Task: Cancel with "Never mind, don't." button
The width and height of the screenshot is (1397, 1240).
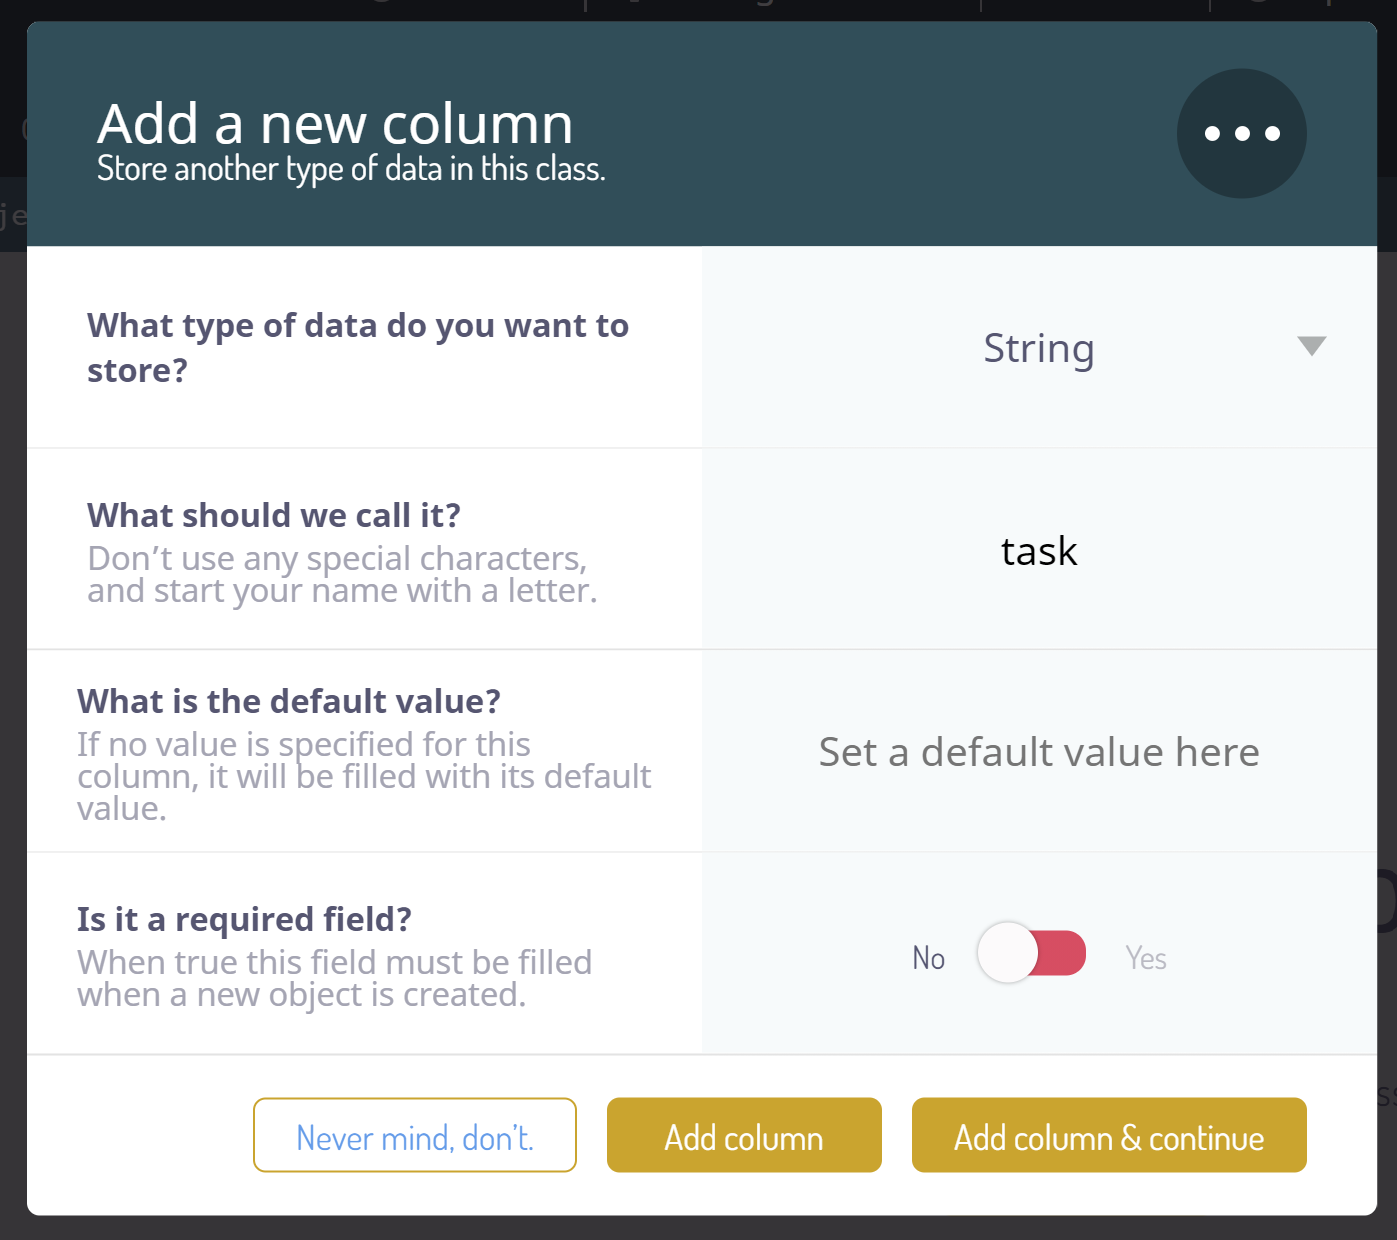Action: click(415, 1136)
